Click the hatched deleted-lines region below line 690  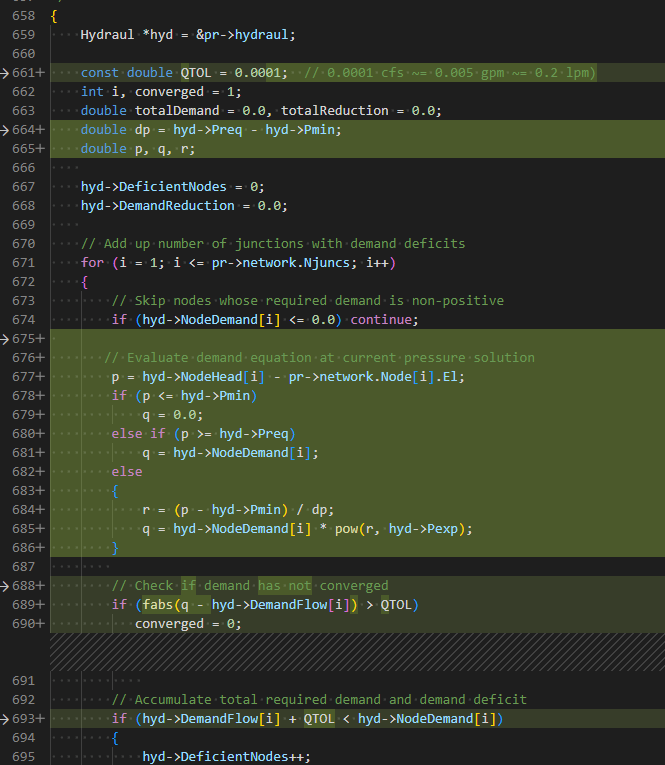pyautogui.click(x=357, y=652)
